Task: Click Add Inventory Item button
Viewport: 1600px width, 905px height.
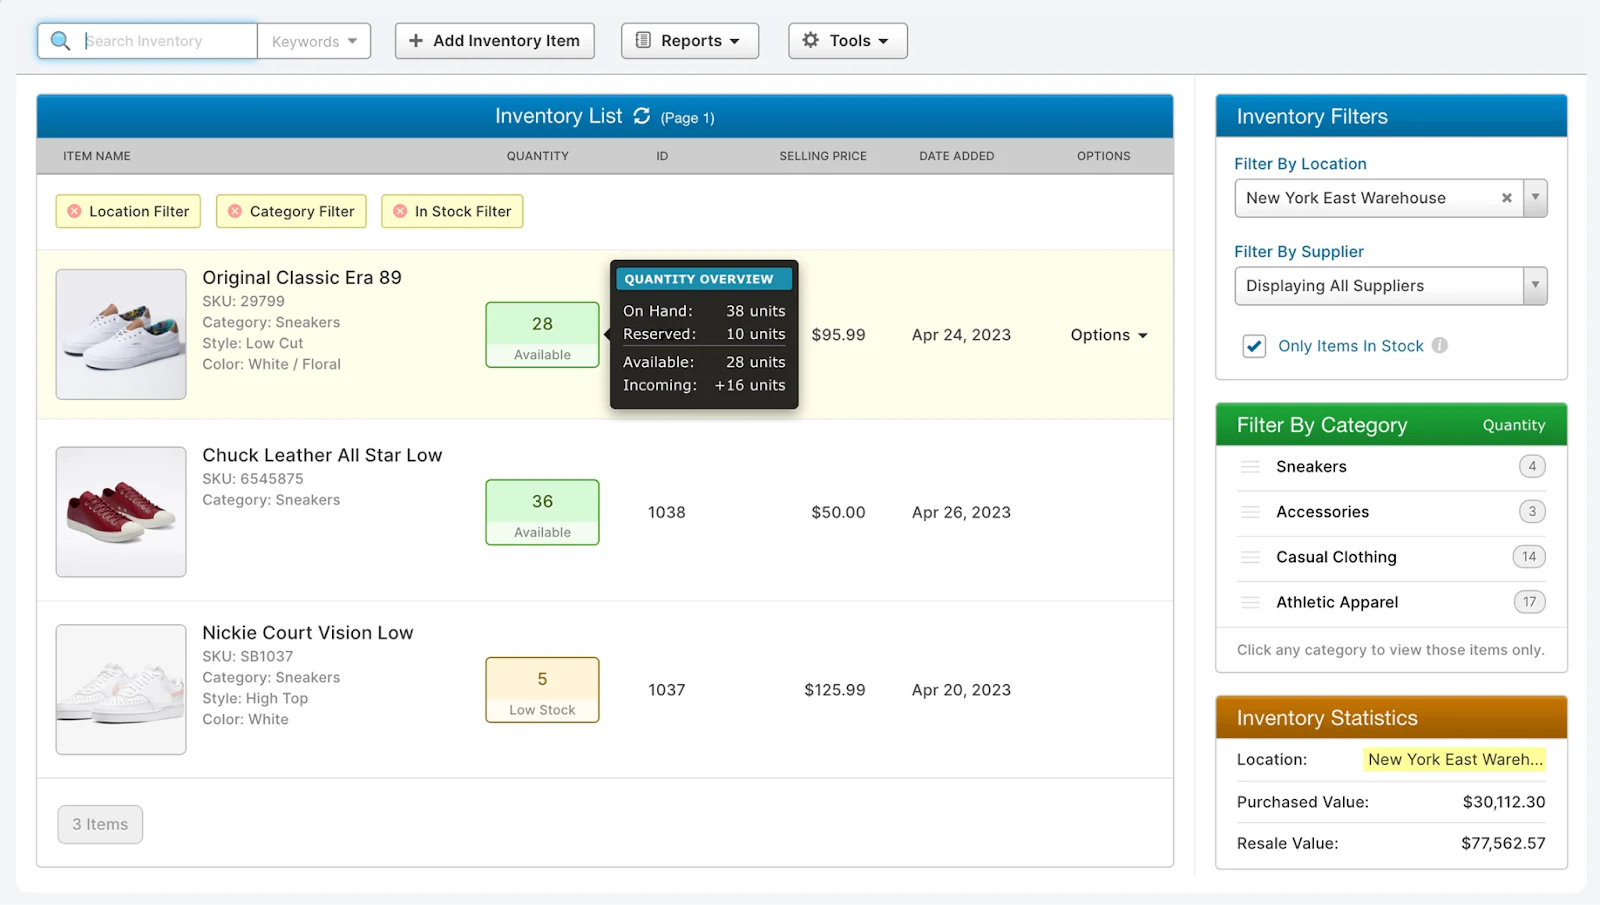Action: (495, 41)
